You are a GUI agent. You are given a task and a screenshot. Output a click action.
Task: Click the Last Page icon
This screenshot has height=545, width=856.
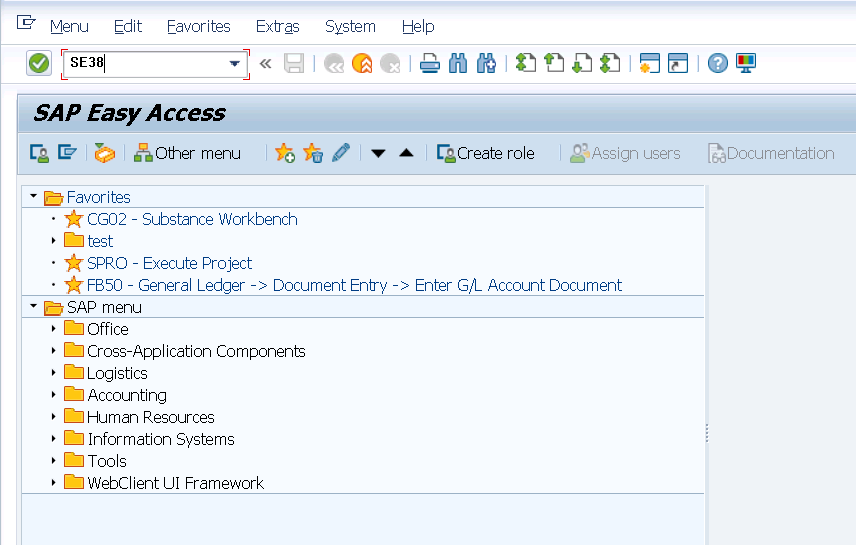click(x=610, y=63)
